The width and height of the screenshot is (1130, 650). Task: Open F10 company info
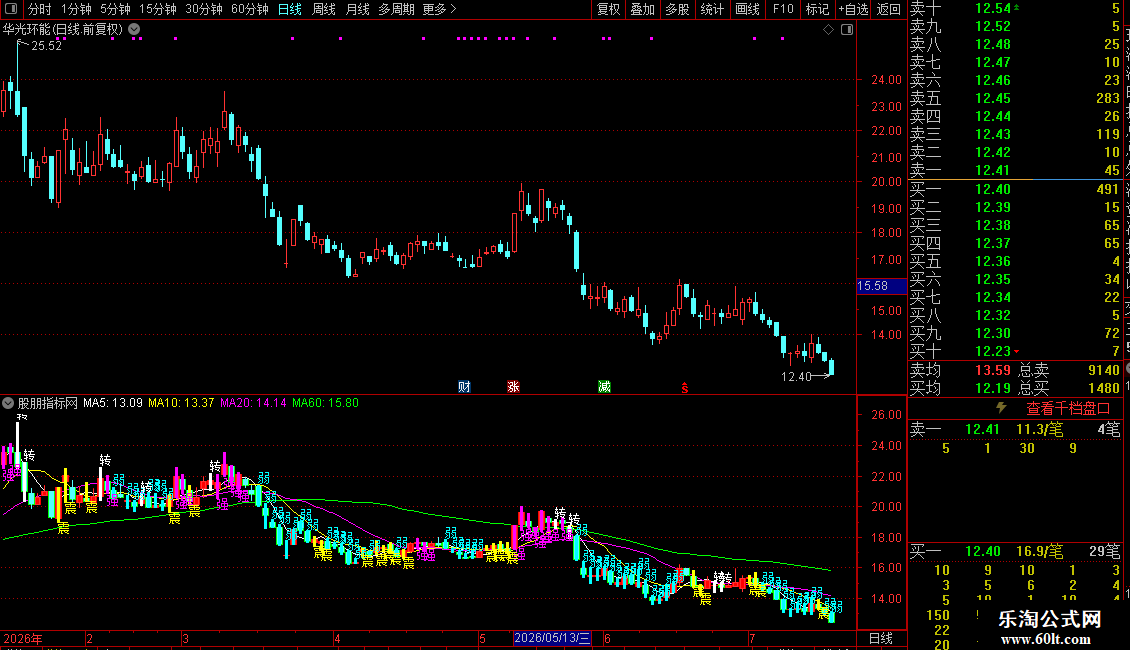tap(783, 9)
